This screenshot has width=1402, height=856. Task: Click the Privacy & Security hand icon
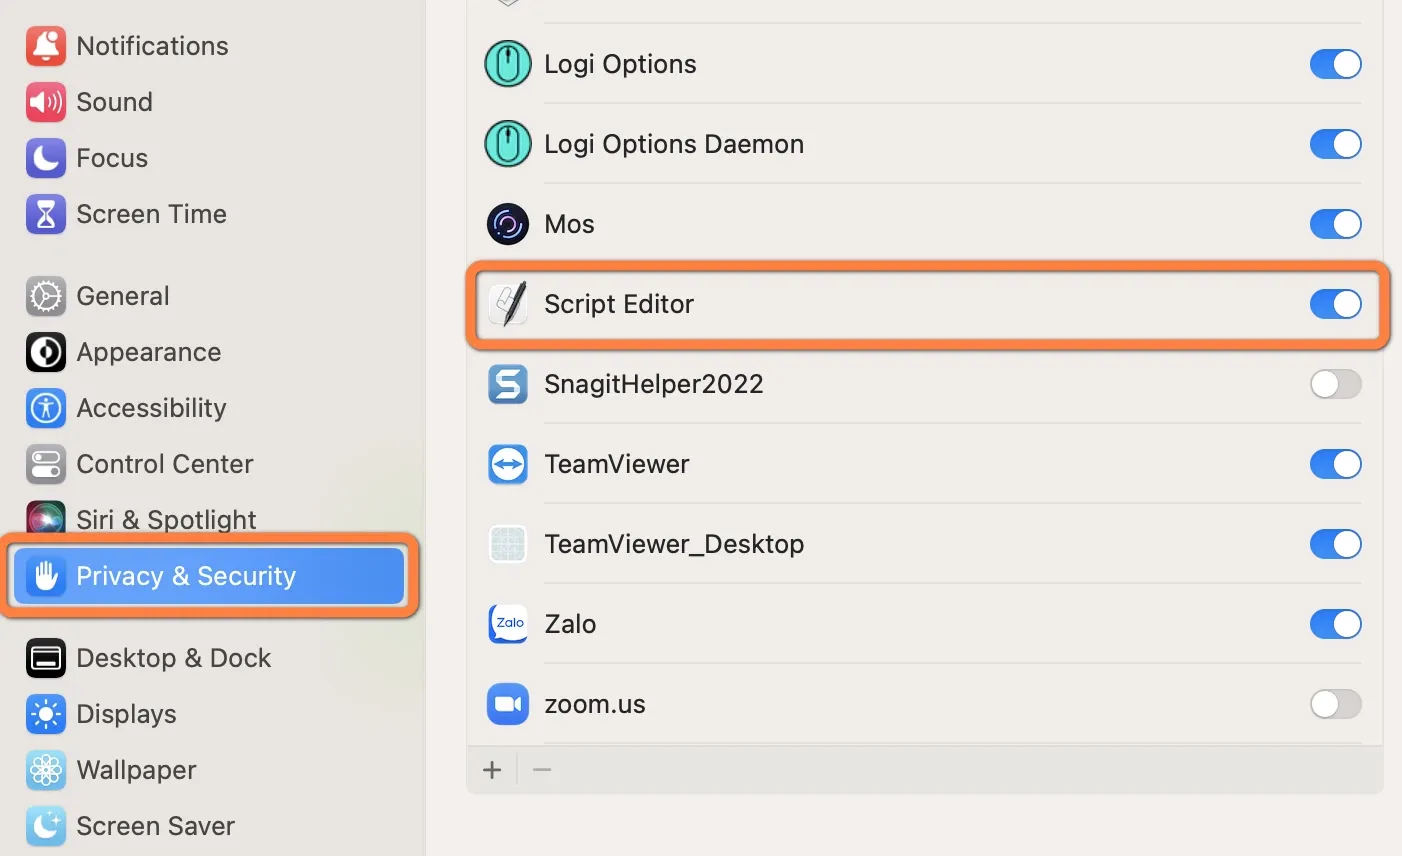pos(46,576)
